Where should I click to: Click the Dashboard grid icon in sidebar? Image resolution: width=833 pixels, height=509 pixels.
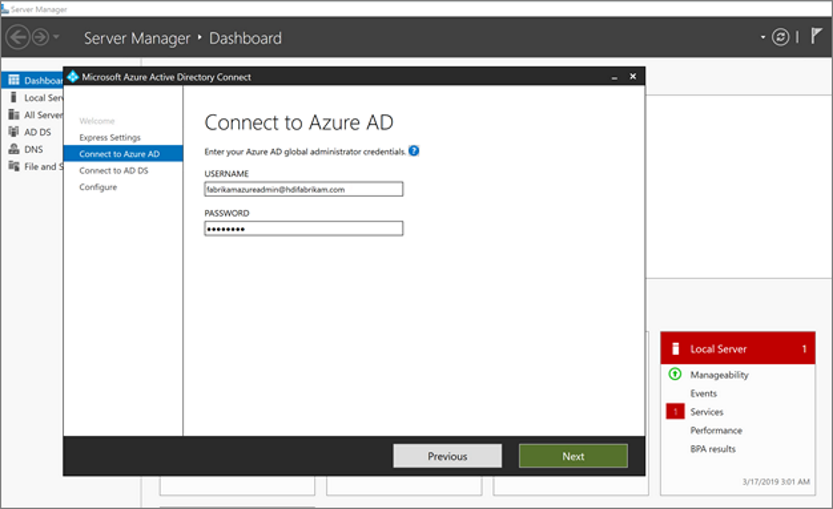14,80
